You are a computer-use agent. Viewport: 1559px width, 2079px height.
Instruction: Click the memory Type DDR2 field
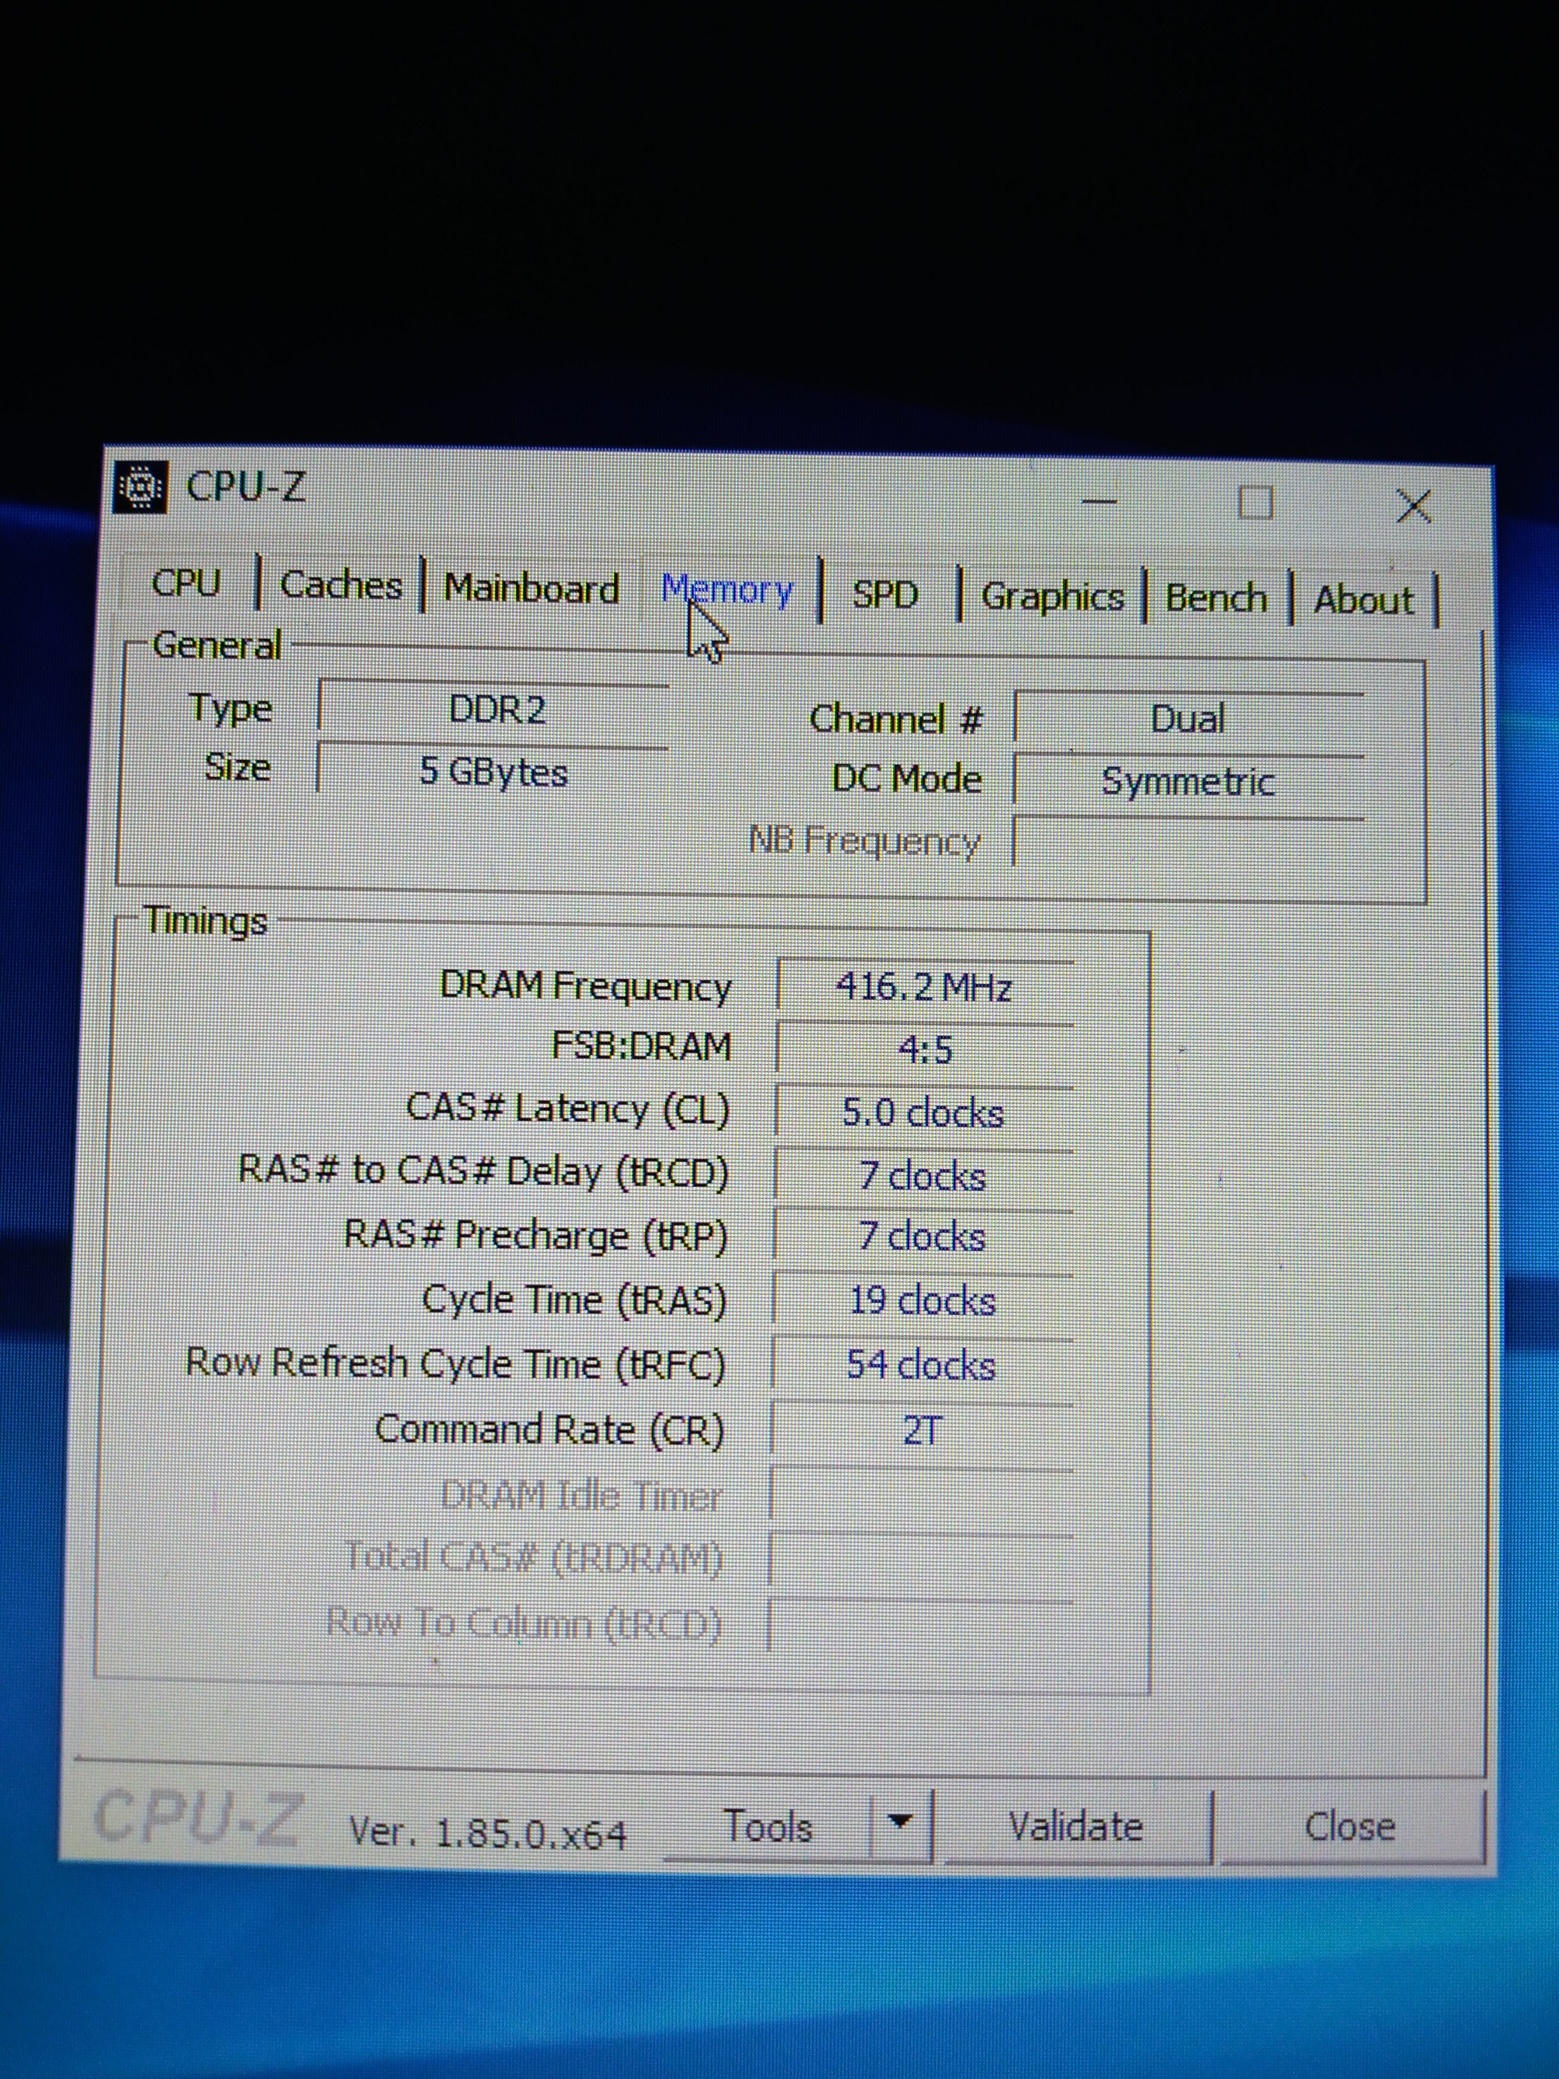tap(496, 710)
